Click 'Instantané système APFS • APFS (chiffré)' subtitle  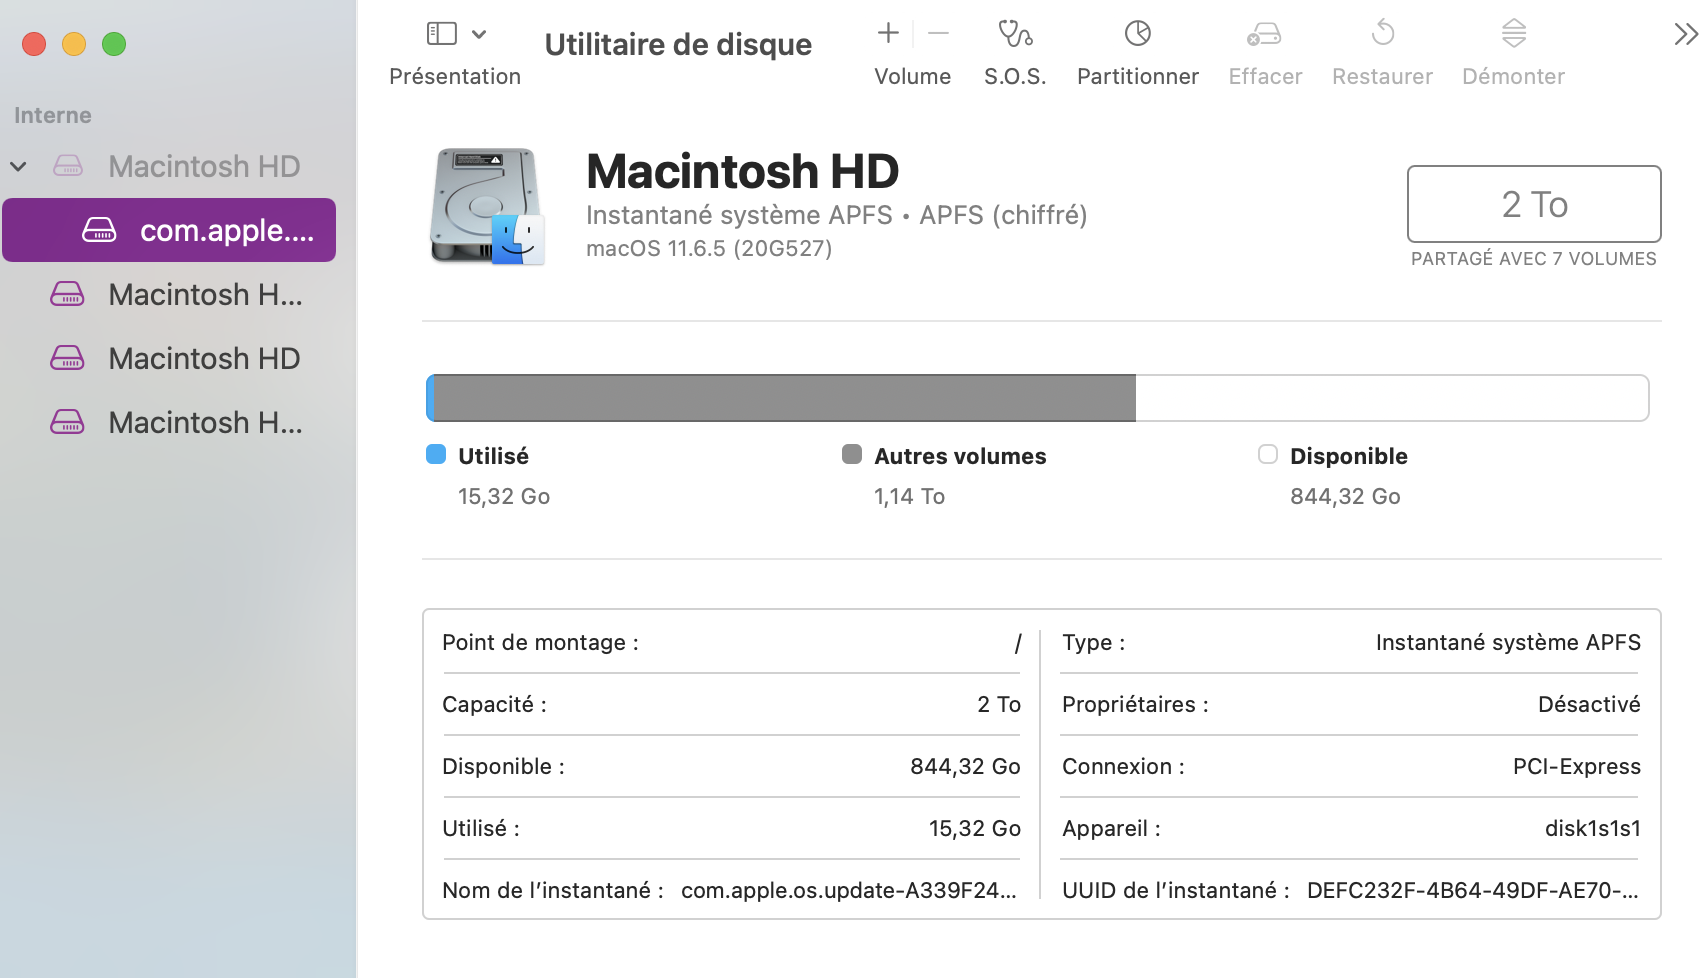tap(837, 215)
